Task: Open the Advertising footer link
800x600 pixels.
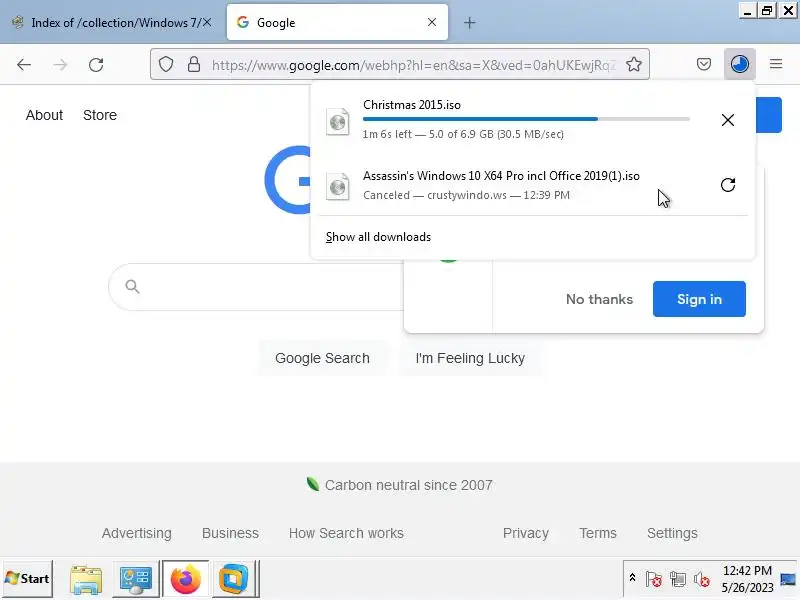Action: (x=137, y=533)
